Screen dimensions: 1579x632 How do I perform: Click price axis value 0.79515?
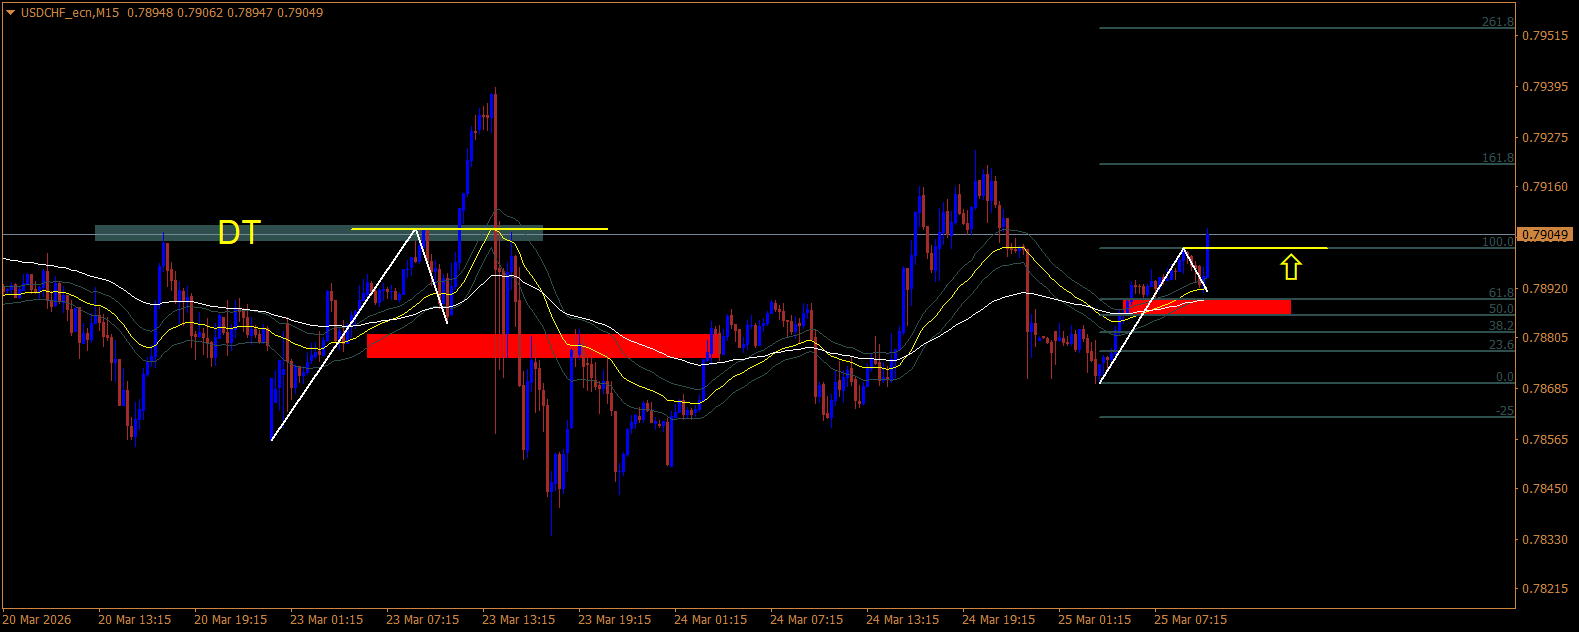[x=1544, y=36]
